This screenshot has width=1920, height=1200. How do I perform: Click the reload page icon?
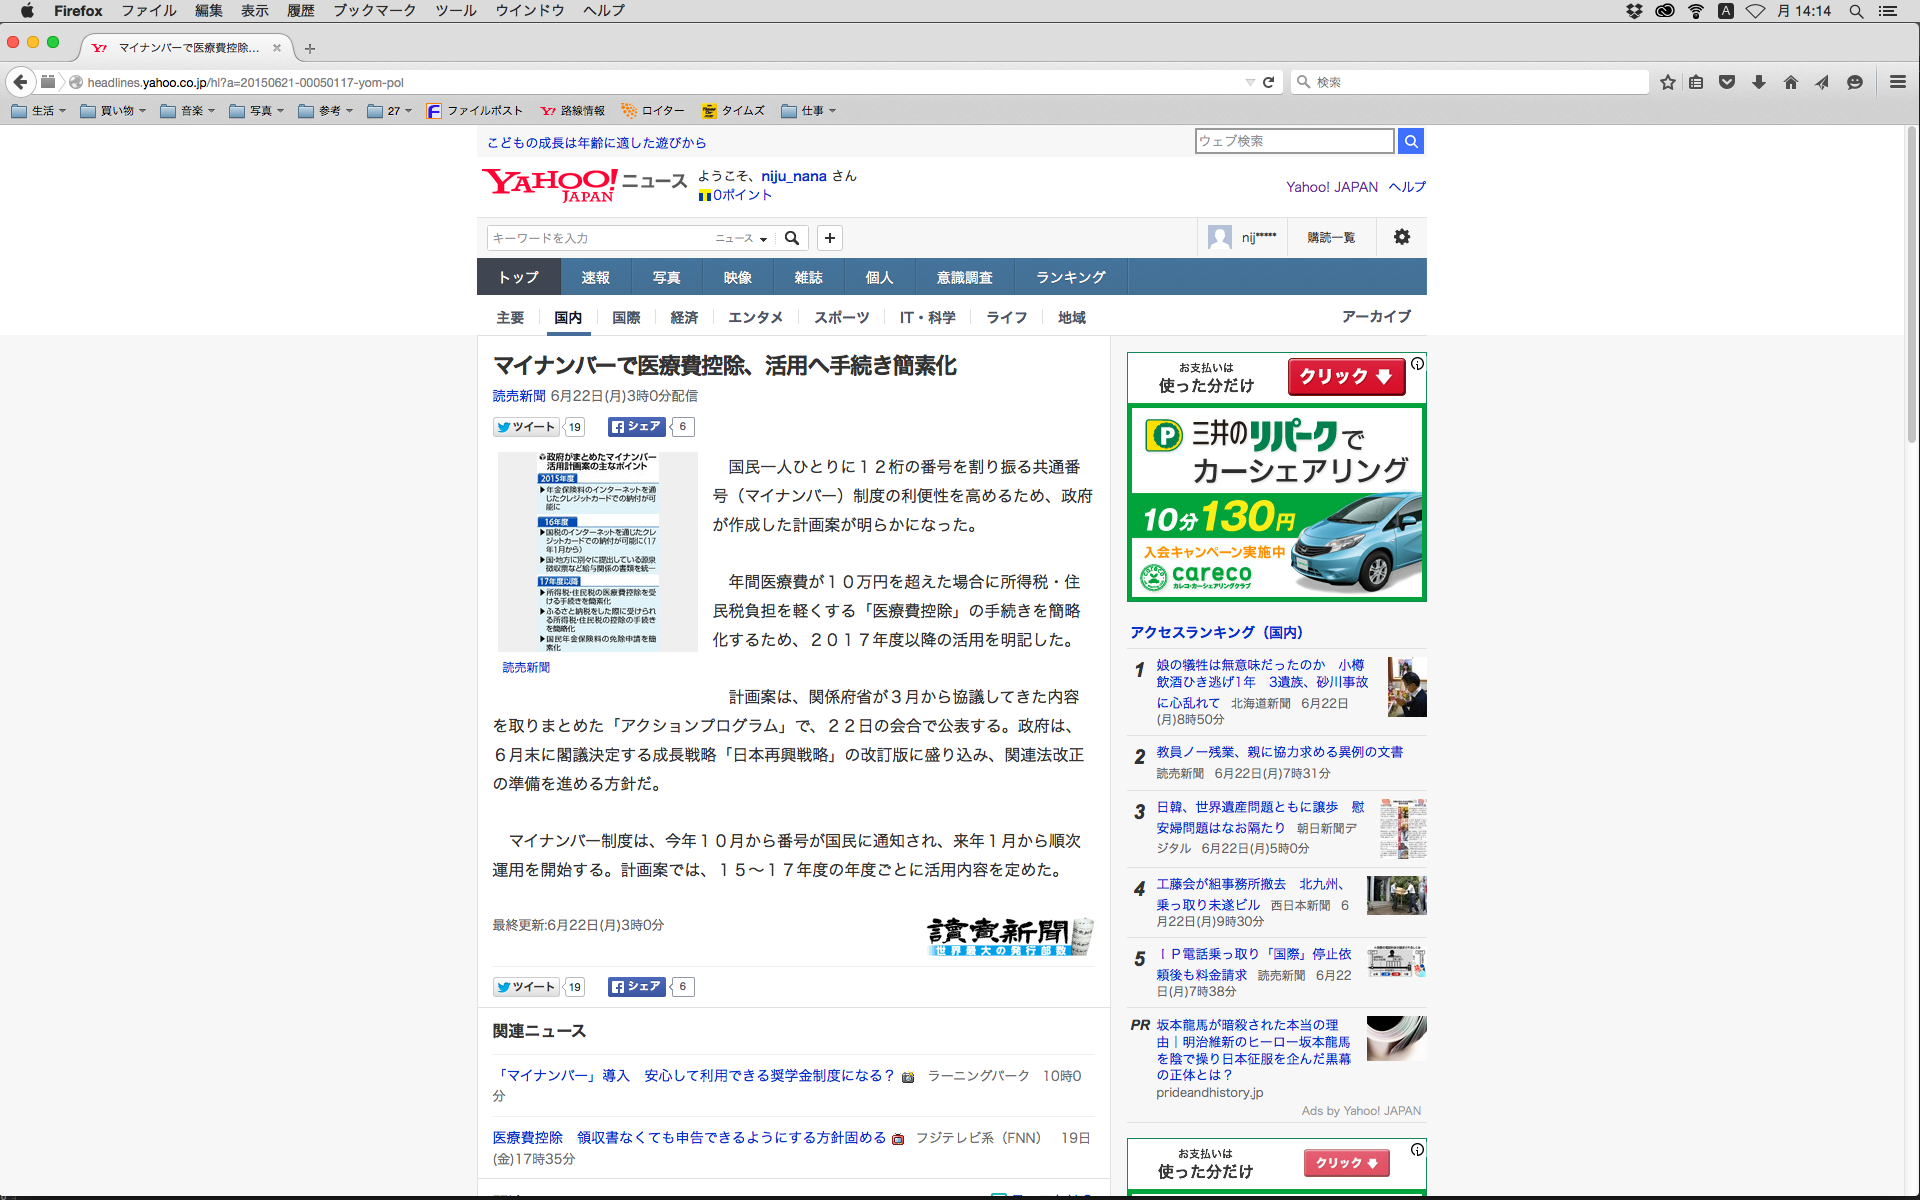tap(1268, 82)
